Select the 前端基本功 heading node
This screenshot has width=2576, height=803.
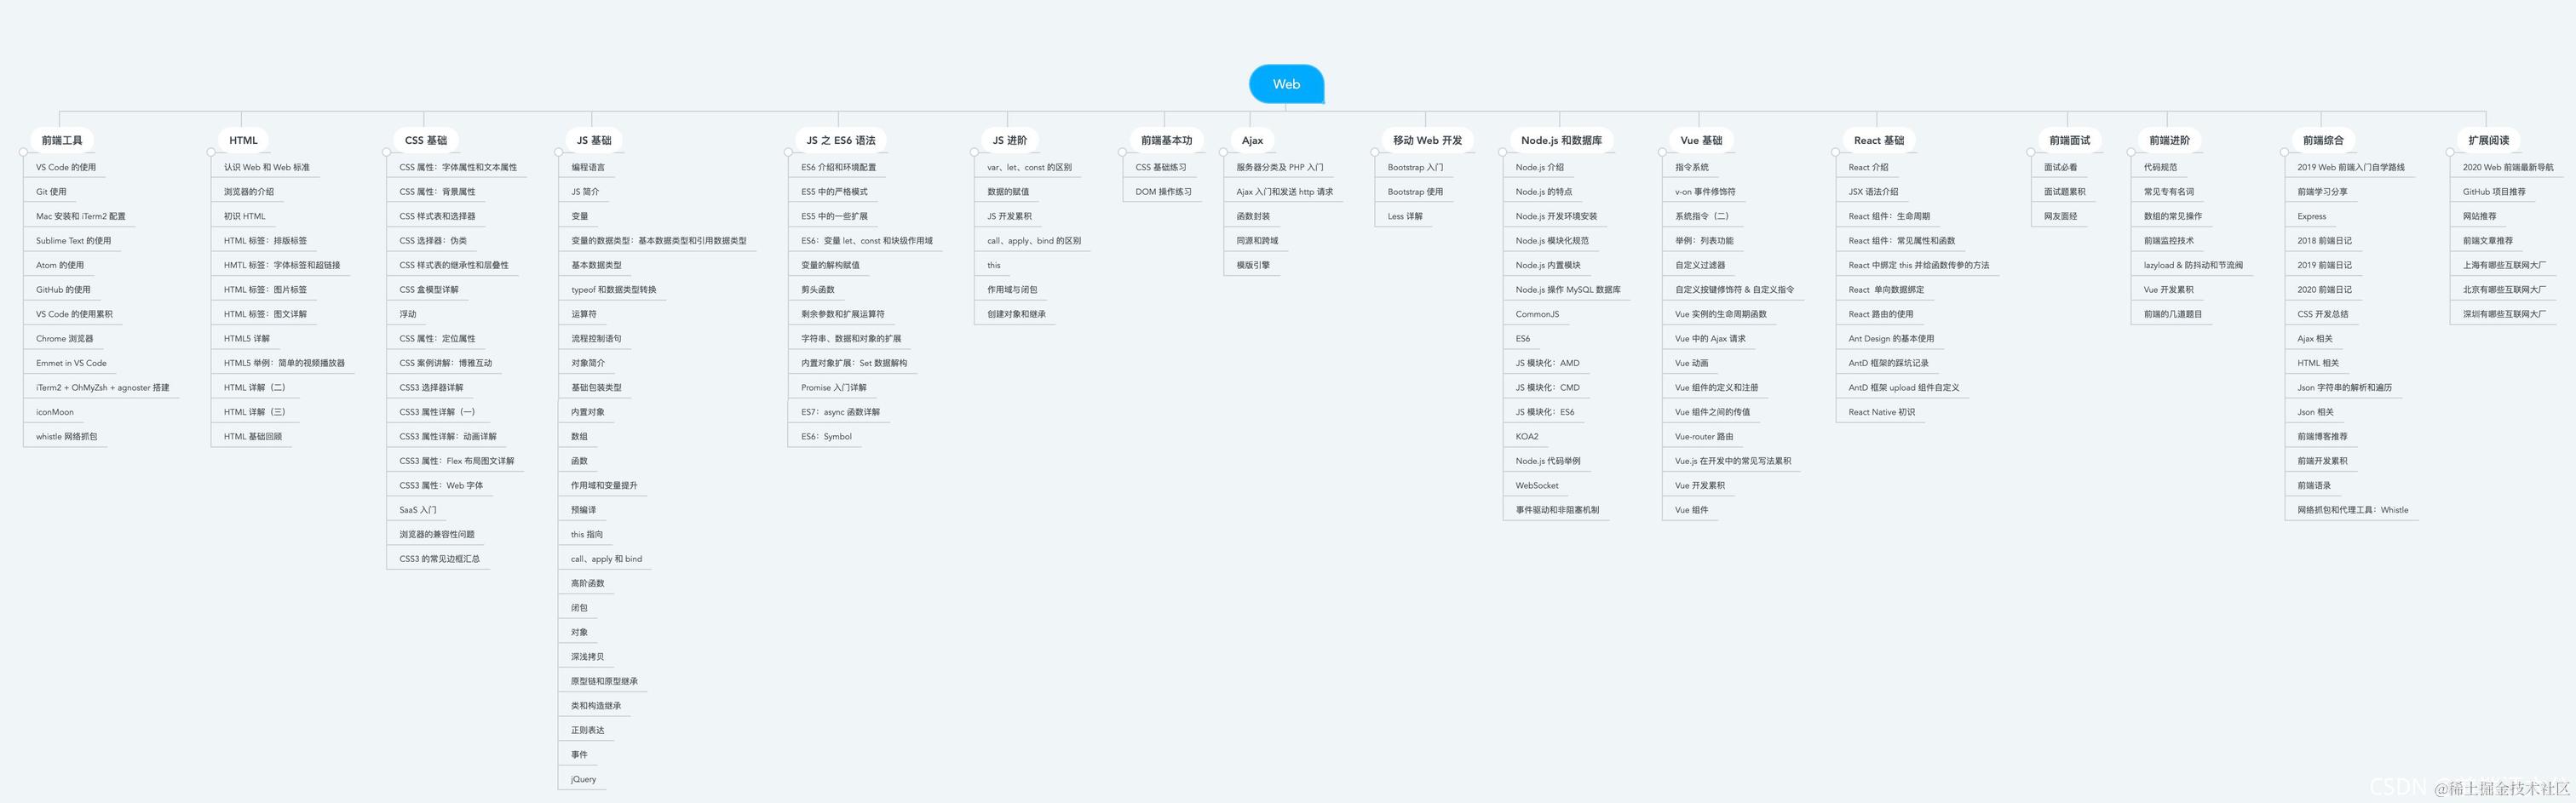tap(1166, 140)
